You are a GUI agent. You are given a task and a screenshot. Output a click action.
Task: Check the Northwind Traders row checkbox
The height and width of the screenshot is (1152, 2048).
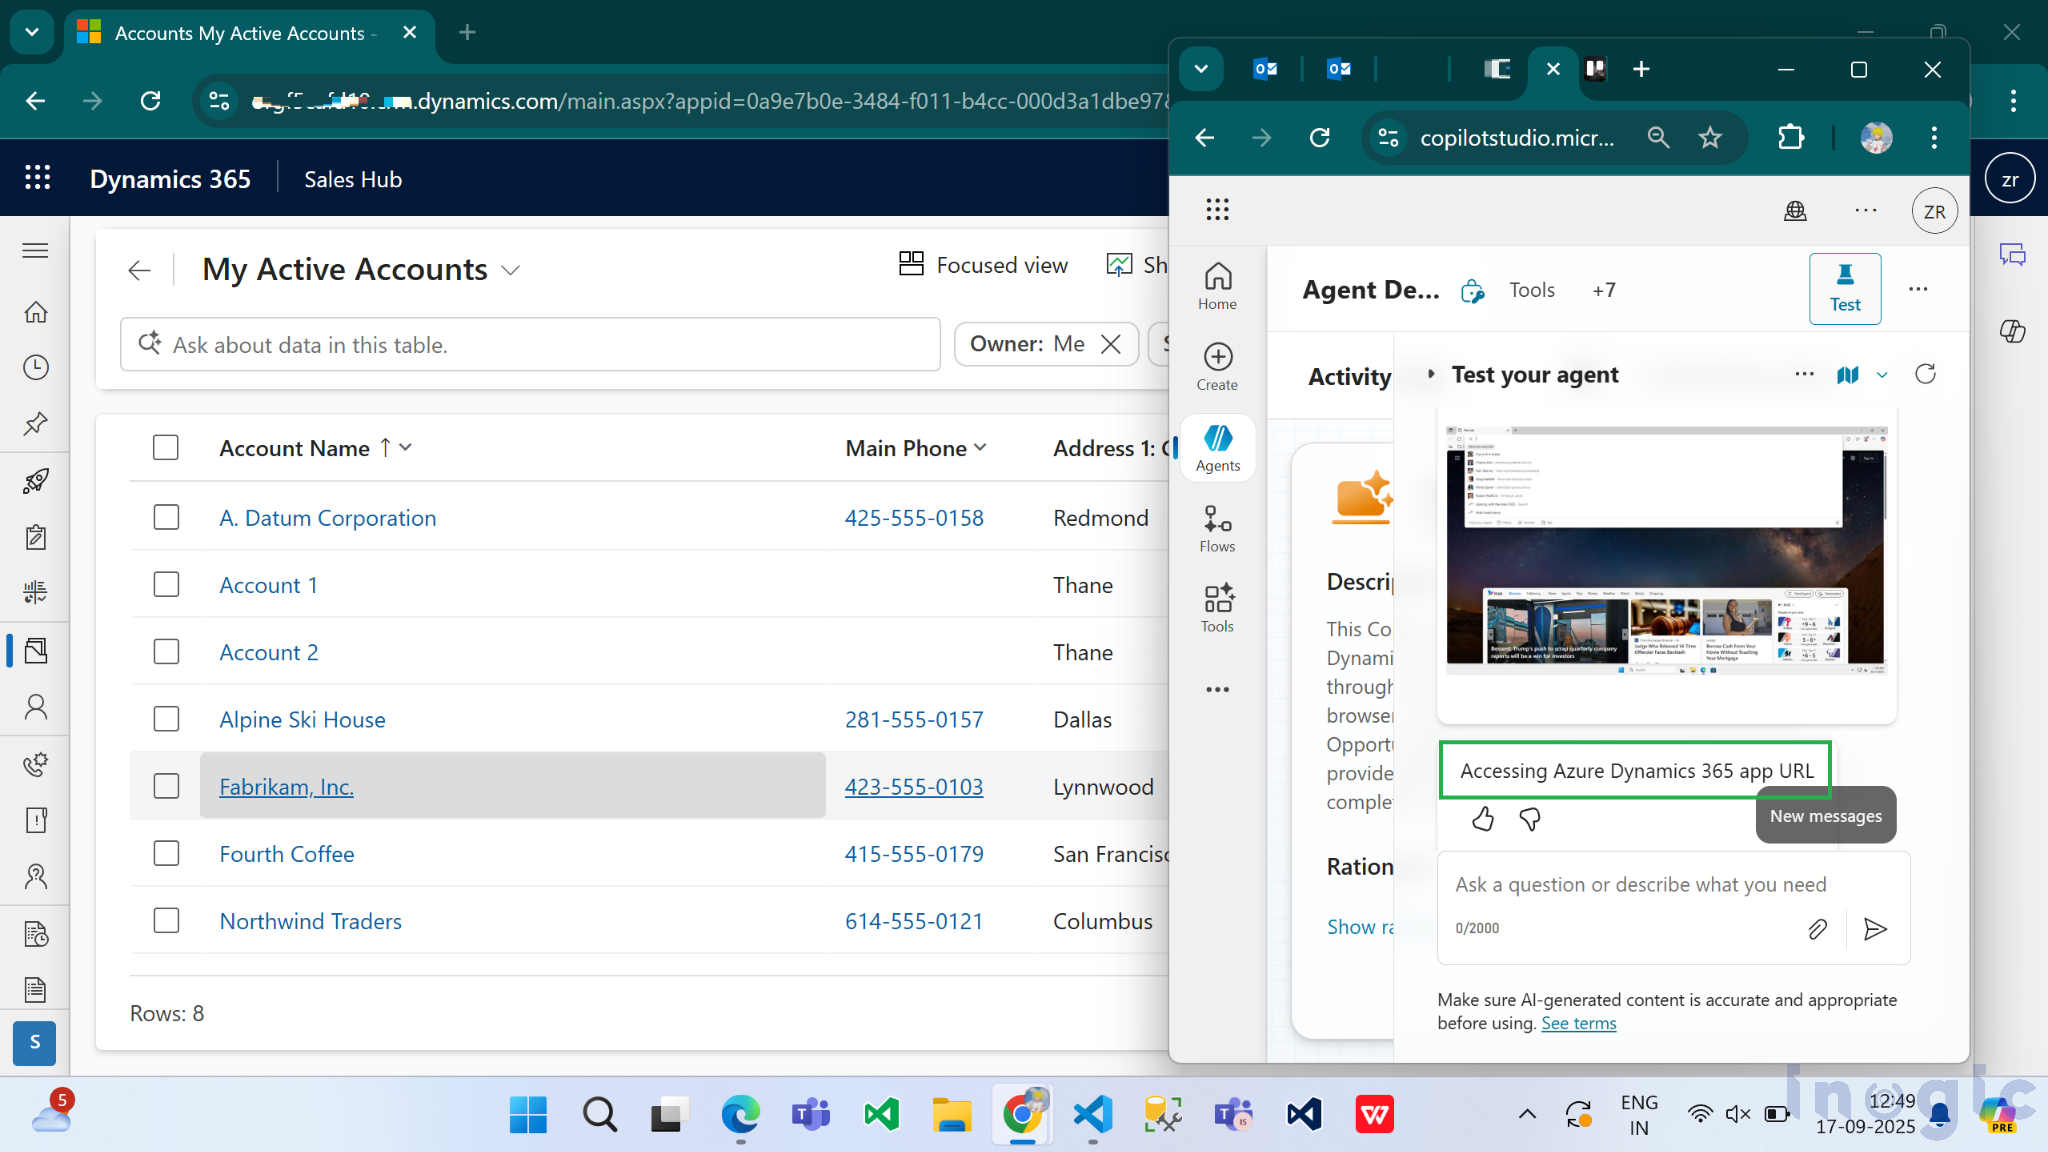pos(166,920)
